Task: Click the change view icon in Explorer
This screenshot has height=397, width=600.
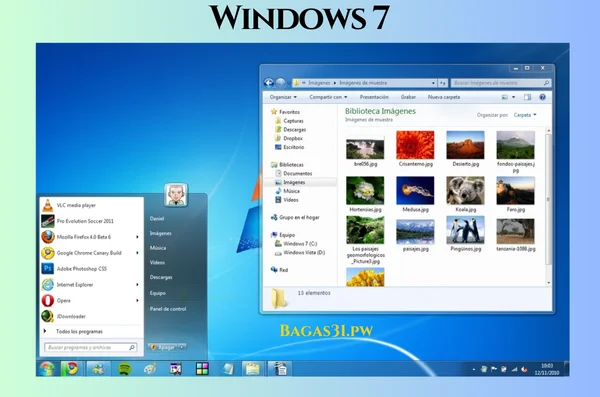Action: pos(505,97)
